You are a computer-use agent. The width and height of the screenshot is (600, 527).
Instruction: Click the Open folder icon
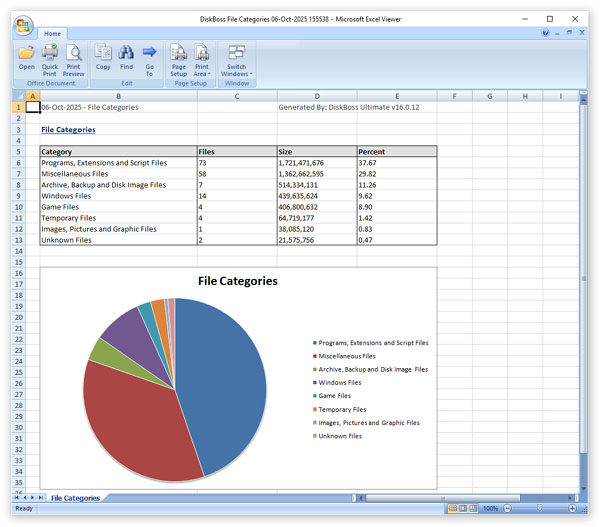click(26, 52)
